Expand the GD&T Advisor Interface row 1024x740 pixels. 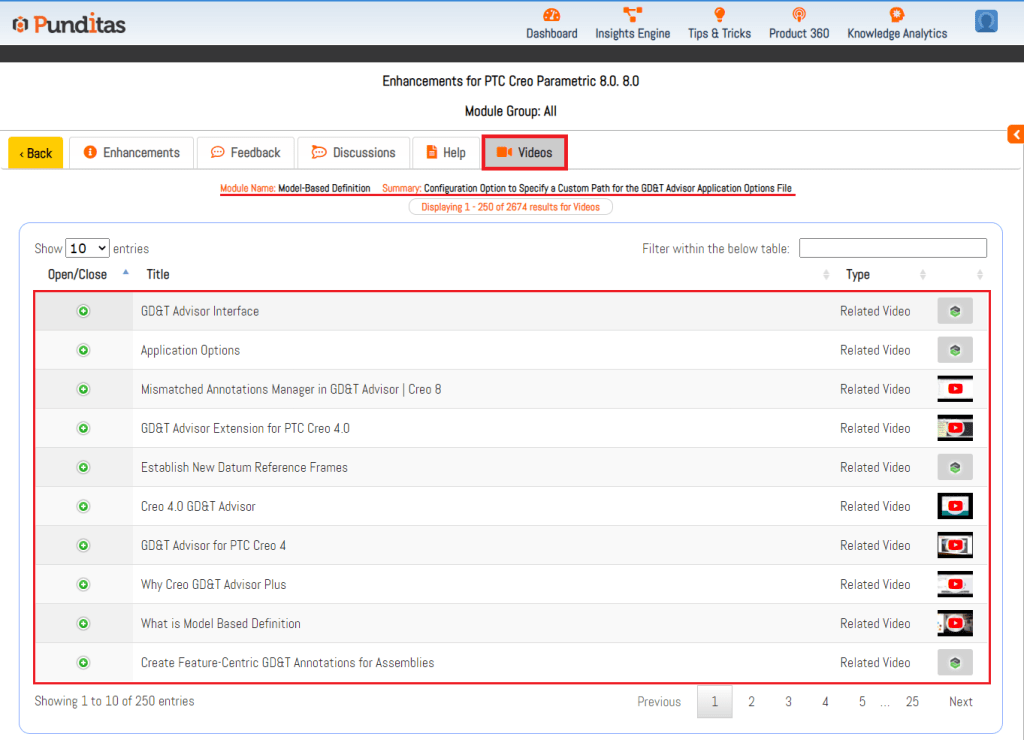[84, 311]
